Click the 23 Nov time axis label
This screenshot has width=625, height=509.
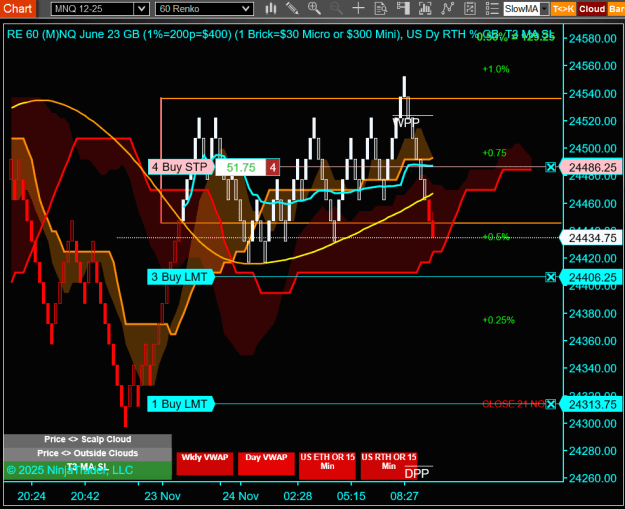tap(162, 496)
